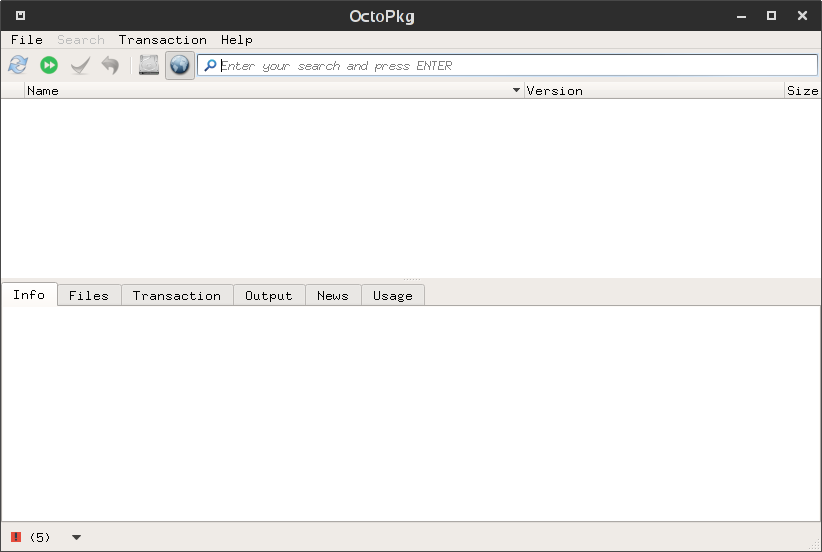The image size is (822, 552).
Task: Click the commit checkmark icon
Action: pos(80,66)
